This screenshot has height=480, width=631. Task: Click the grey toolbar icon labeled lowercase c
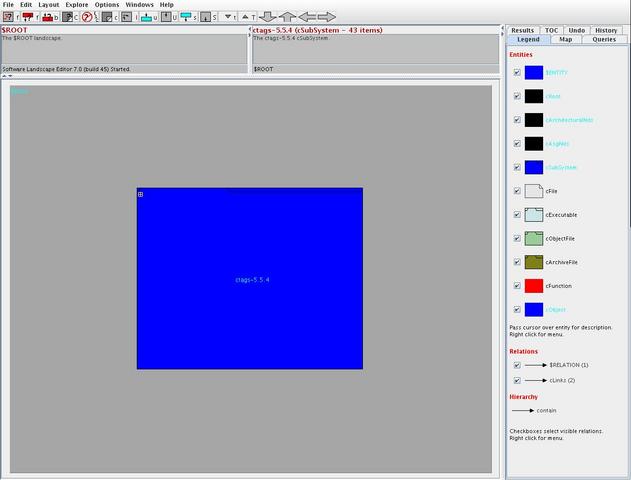(x=107, y=17)
